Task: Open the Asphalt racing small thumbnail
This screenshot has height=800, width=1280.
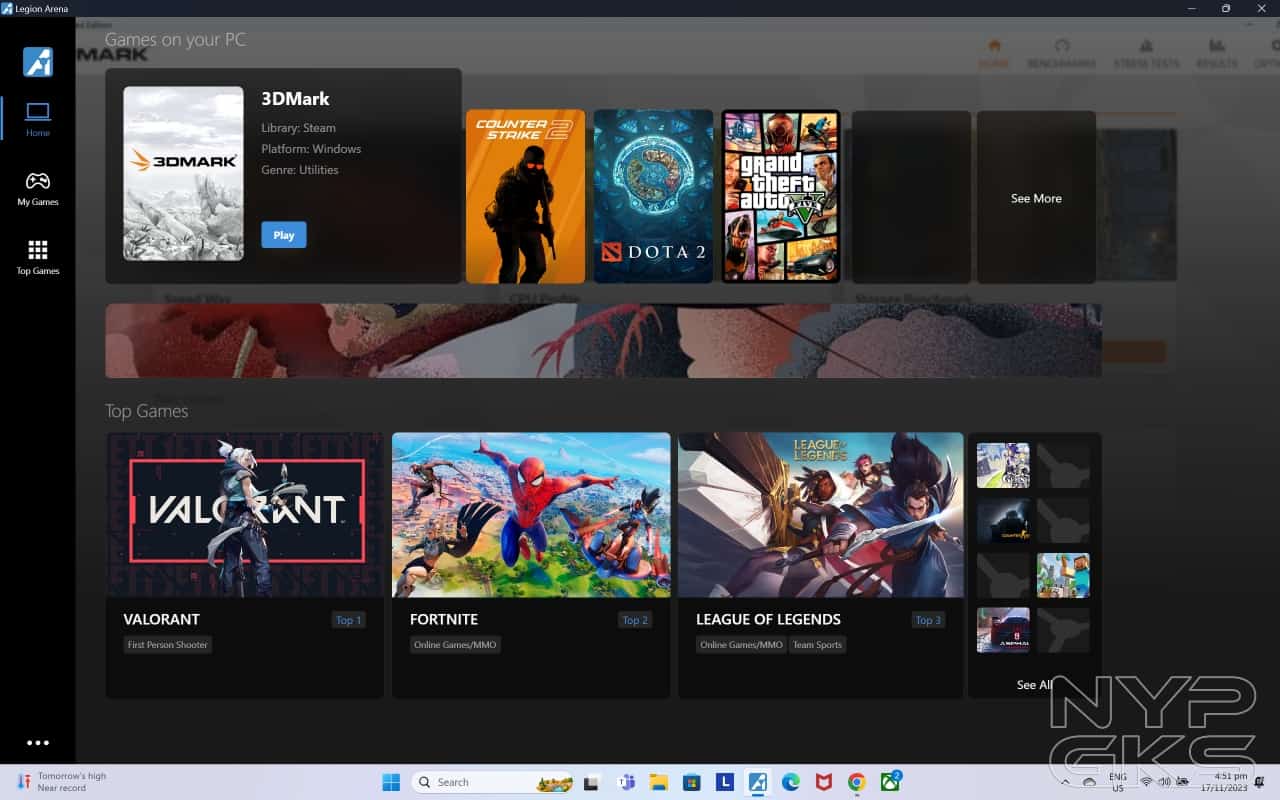Action: click(1003, 630)
